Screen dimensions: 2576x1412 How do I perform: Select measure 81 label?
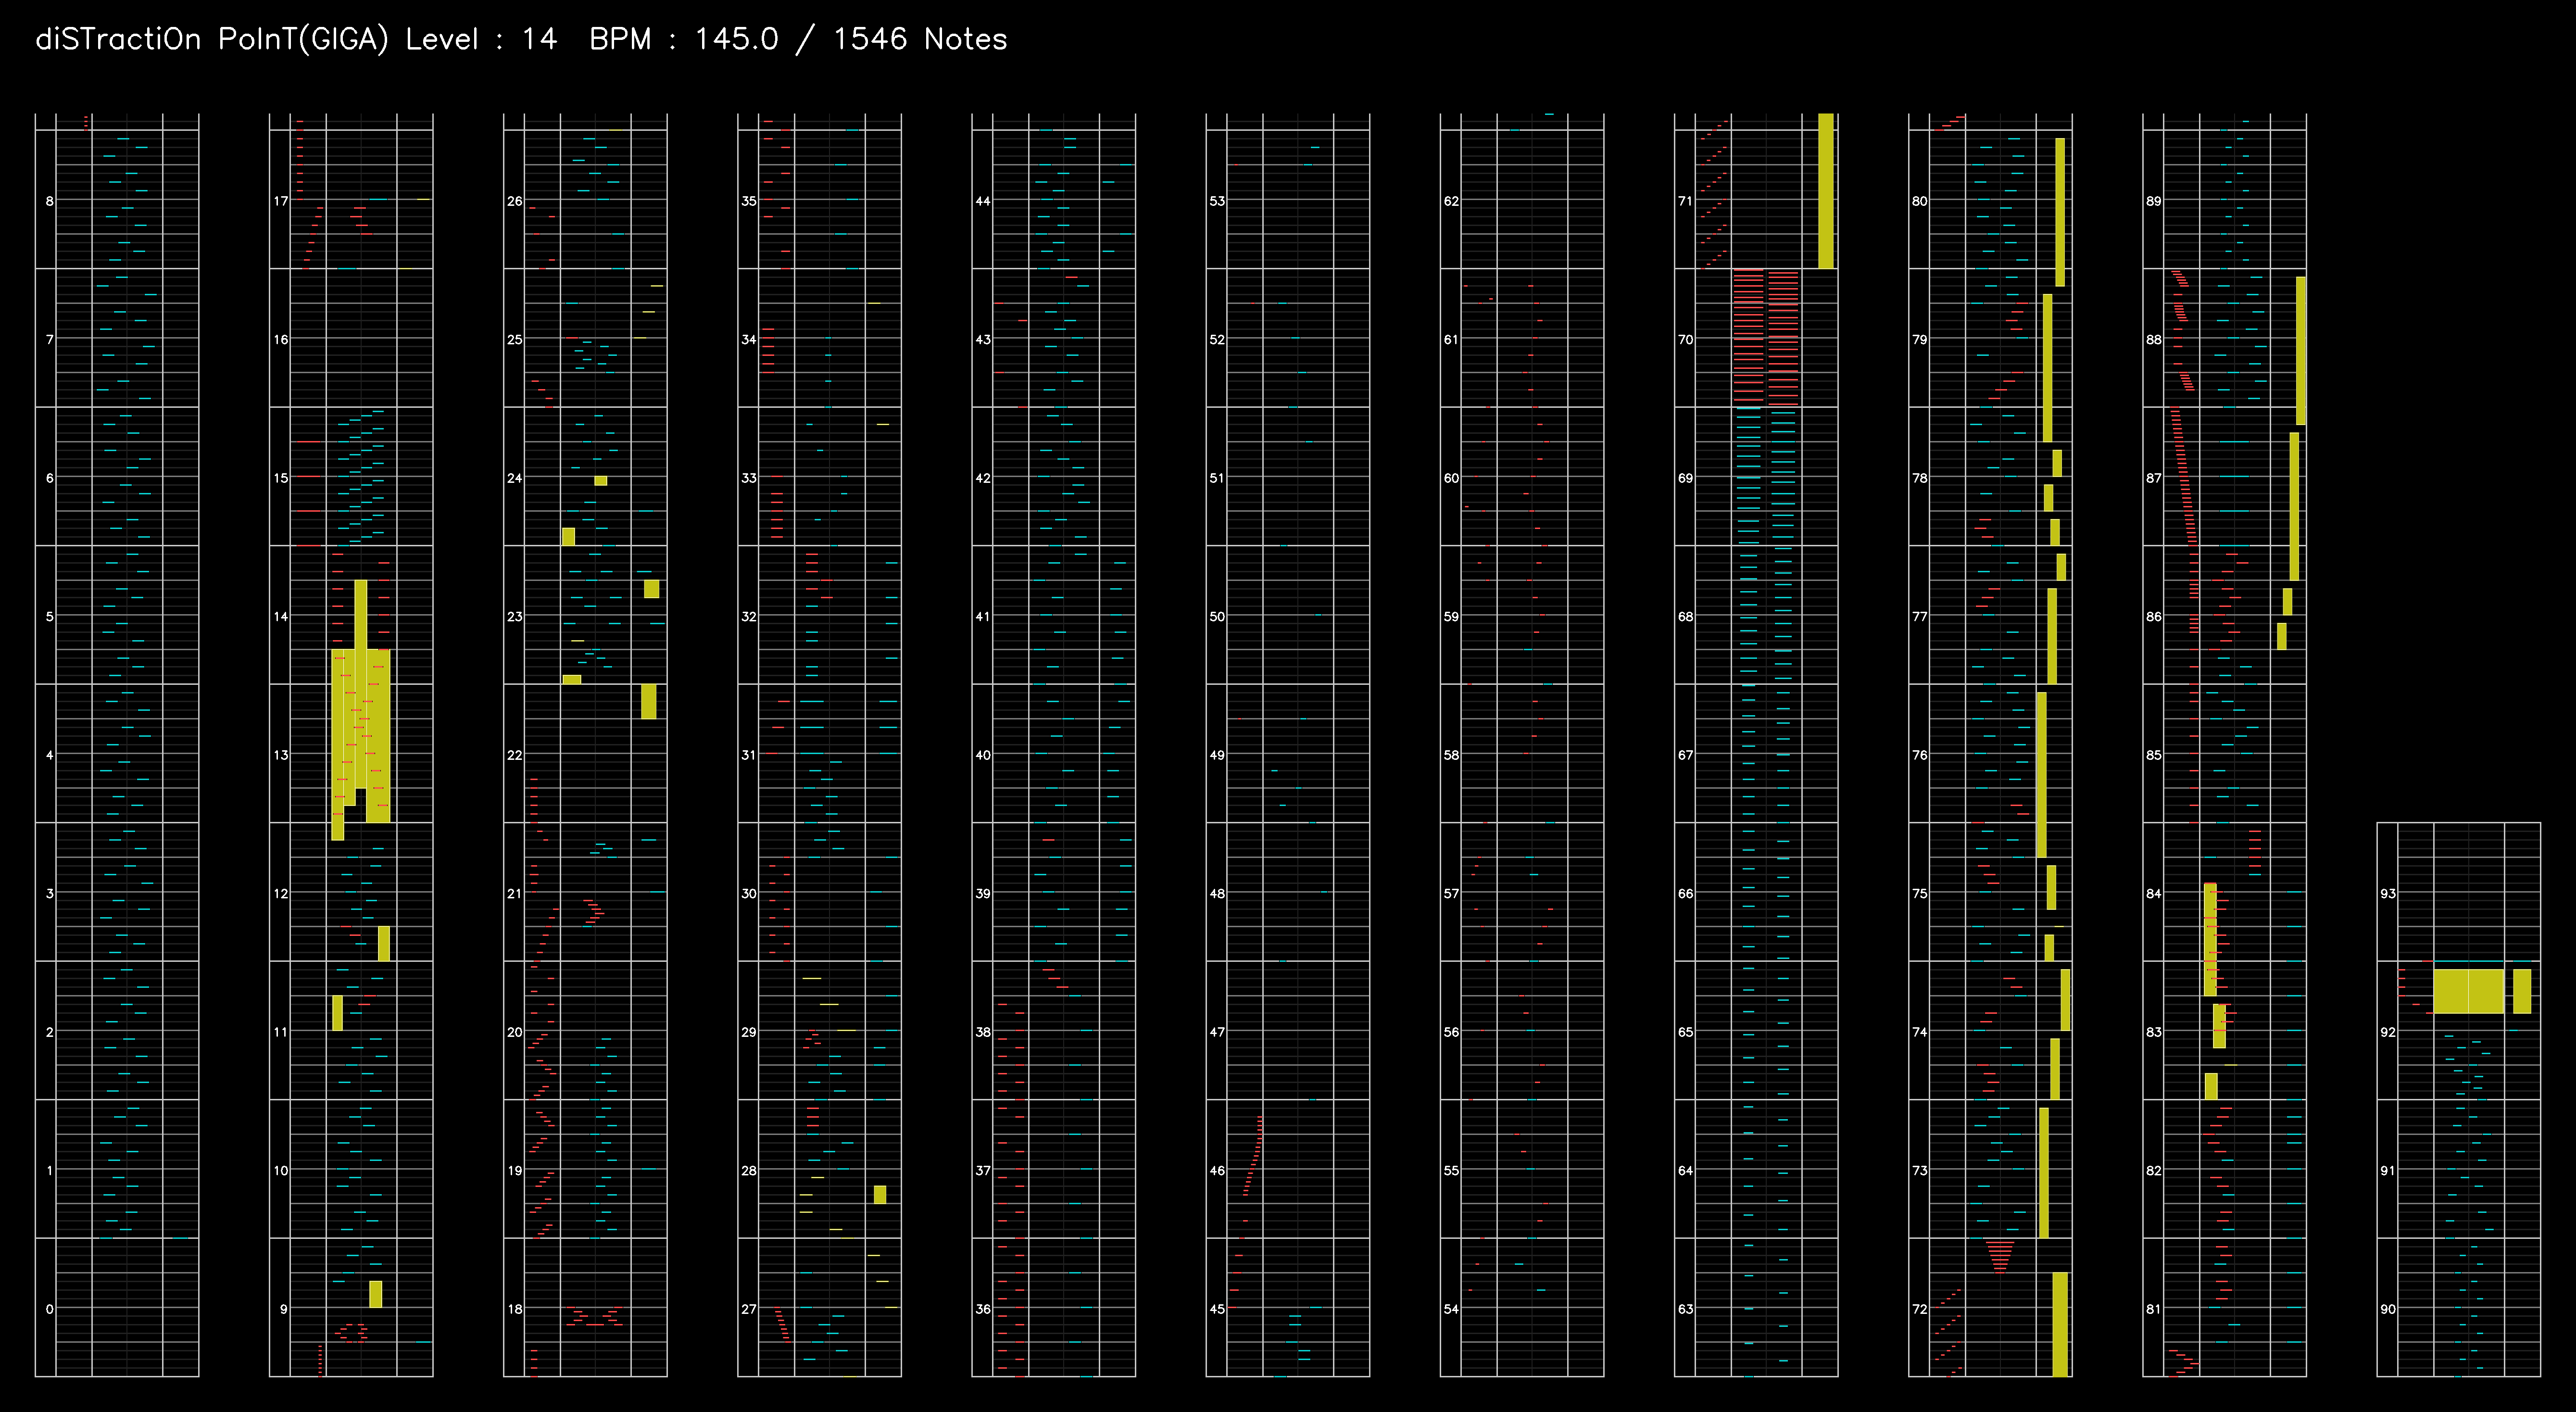tap(2154, 1309)
